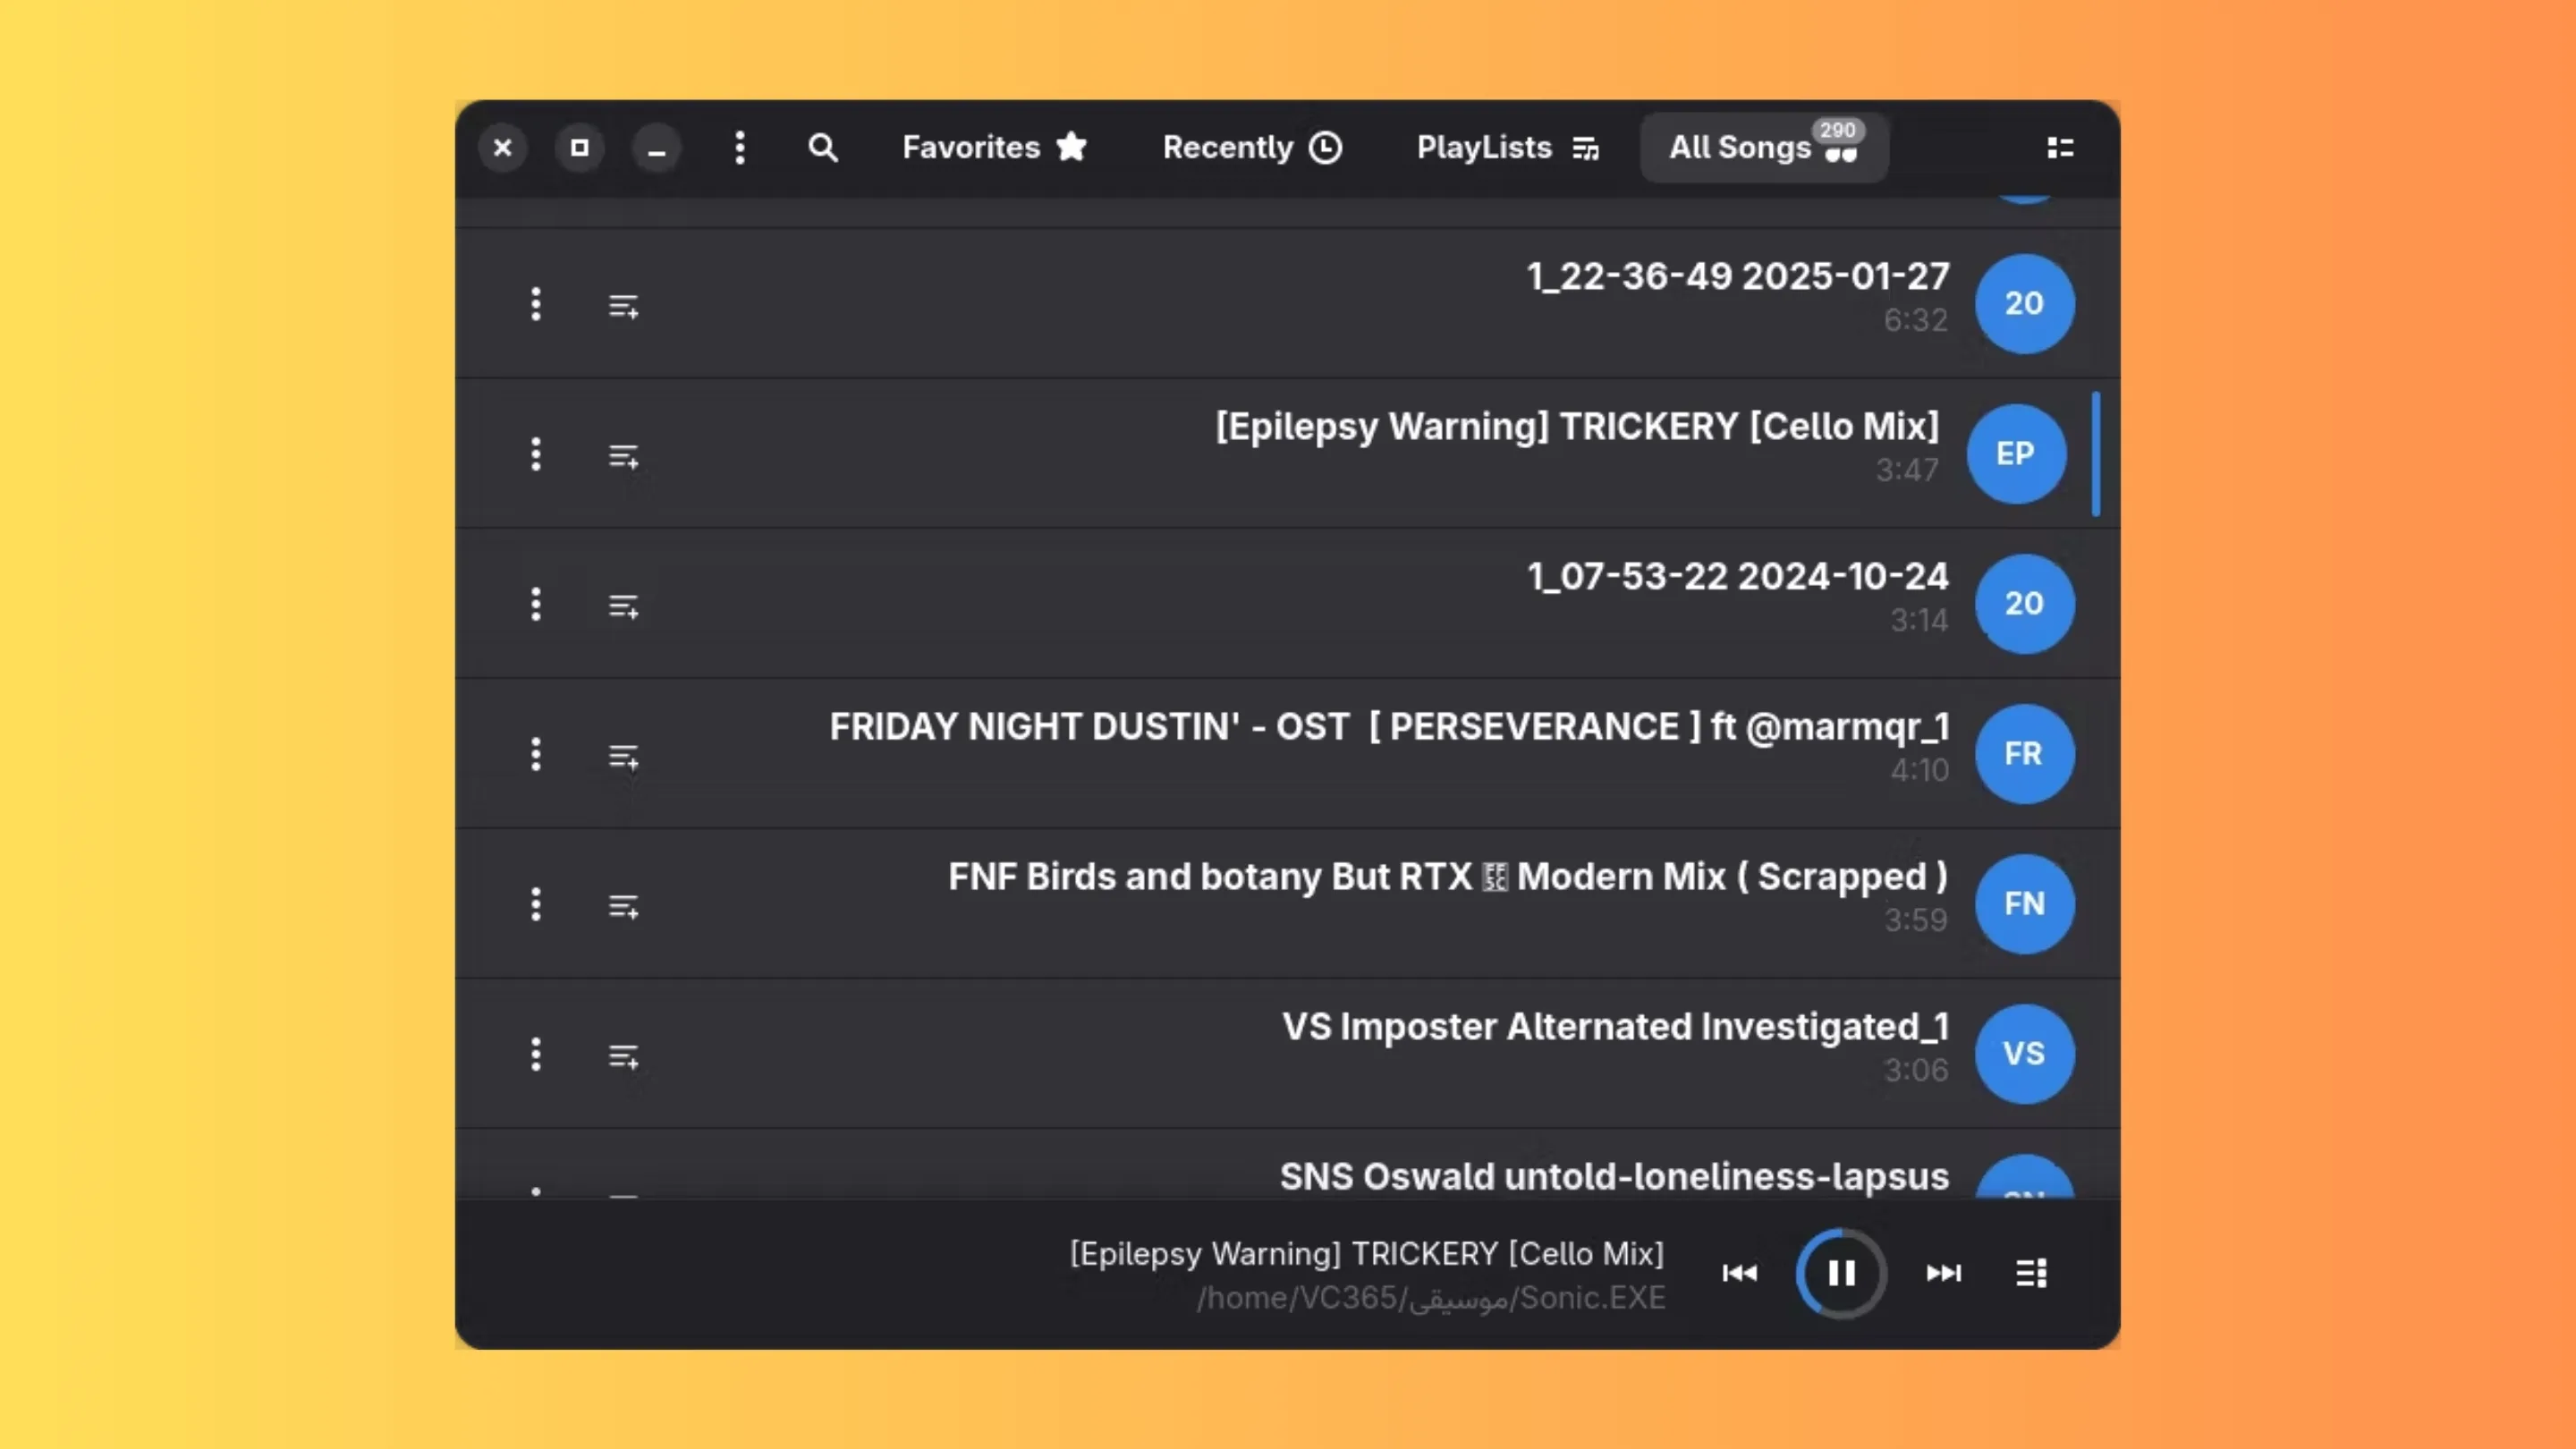
Task: Click the 6:32 duration label
Action: click(x=1915, y=320)
